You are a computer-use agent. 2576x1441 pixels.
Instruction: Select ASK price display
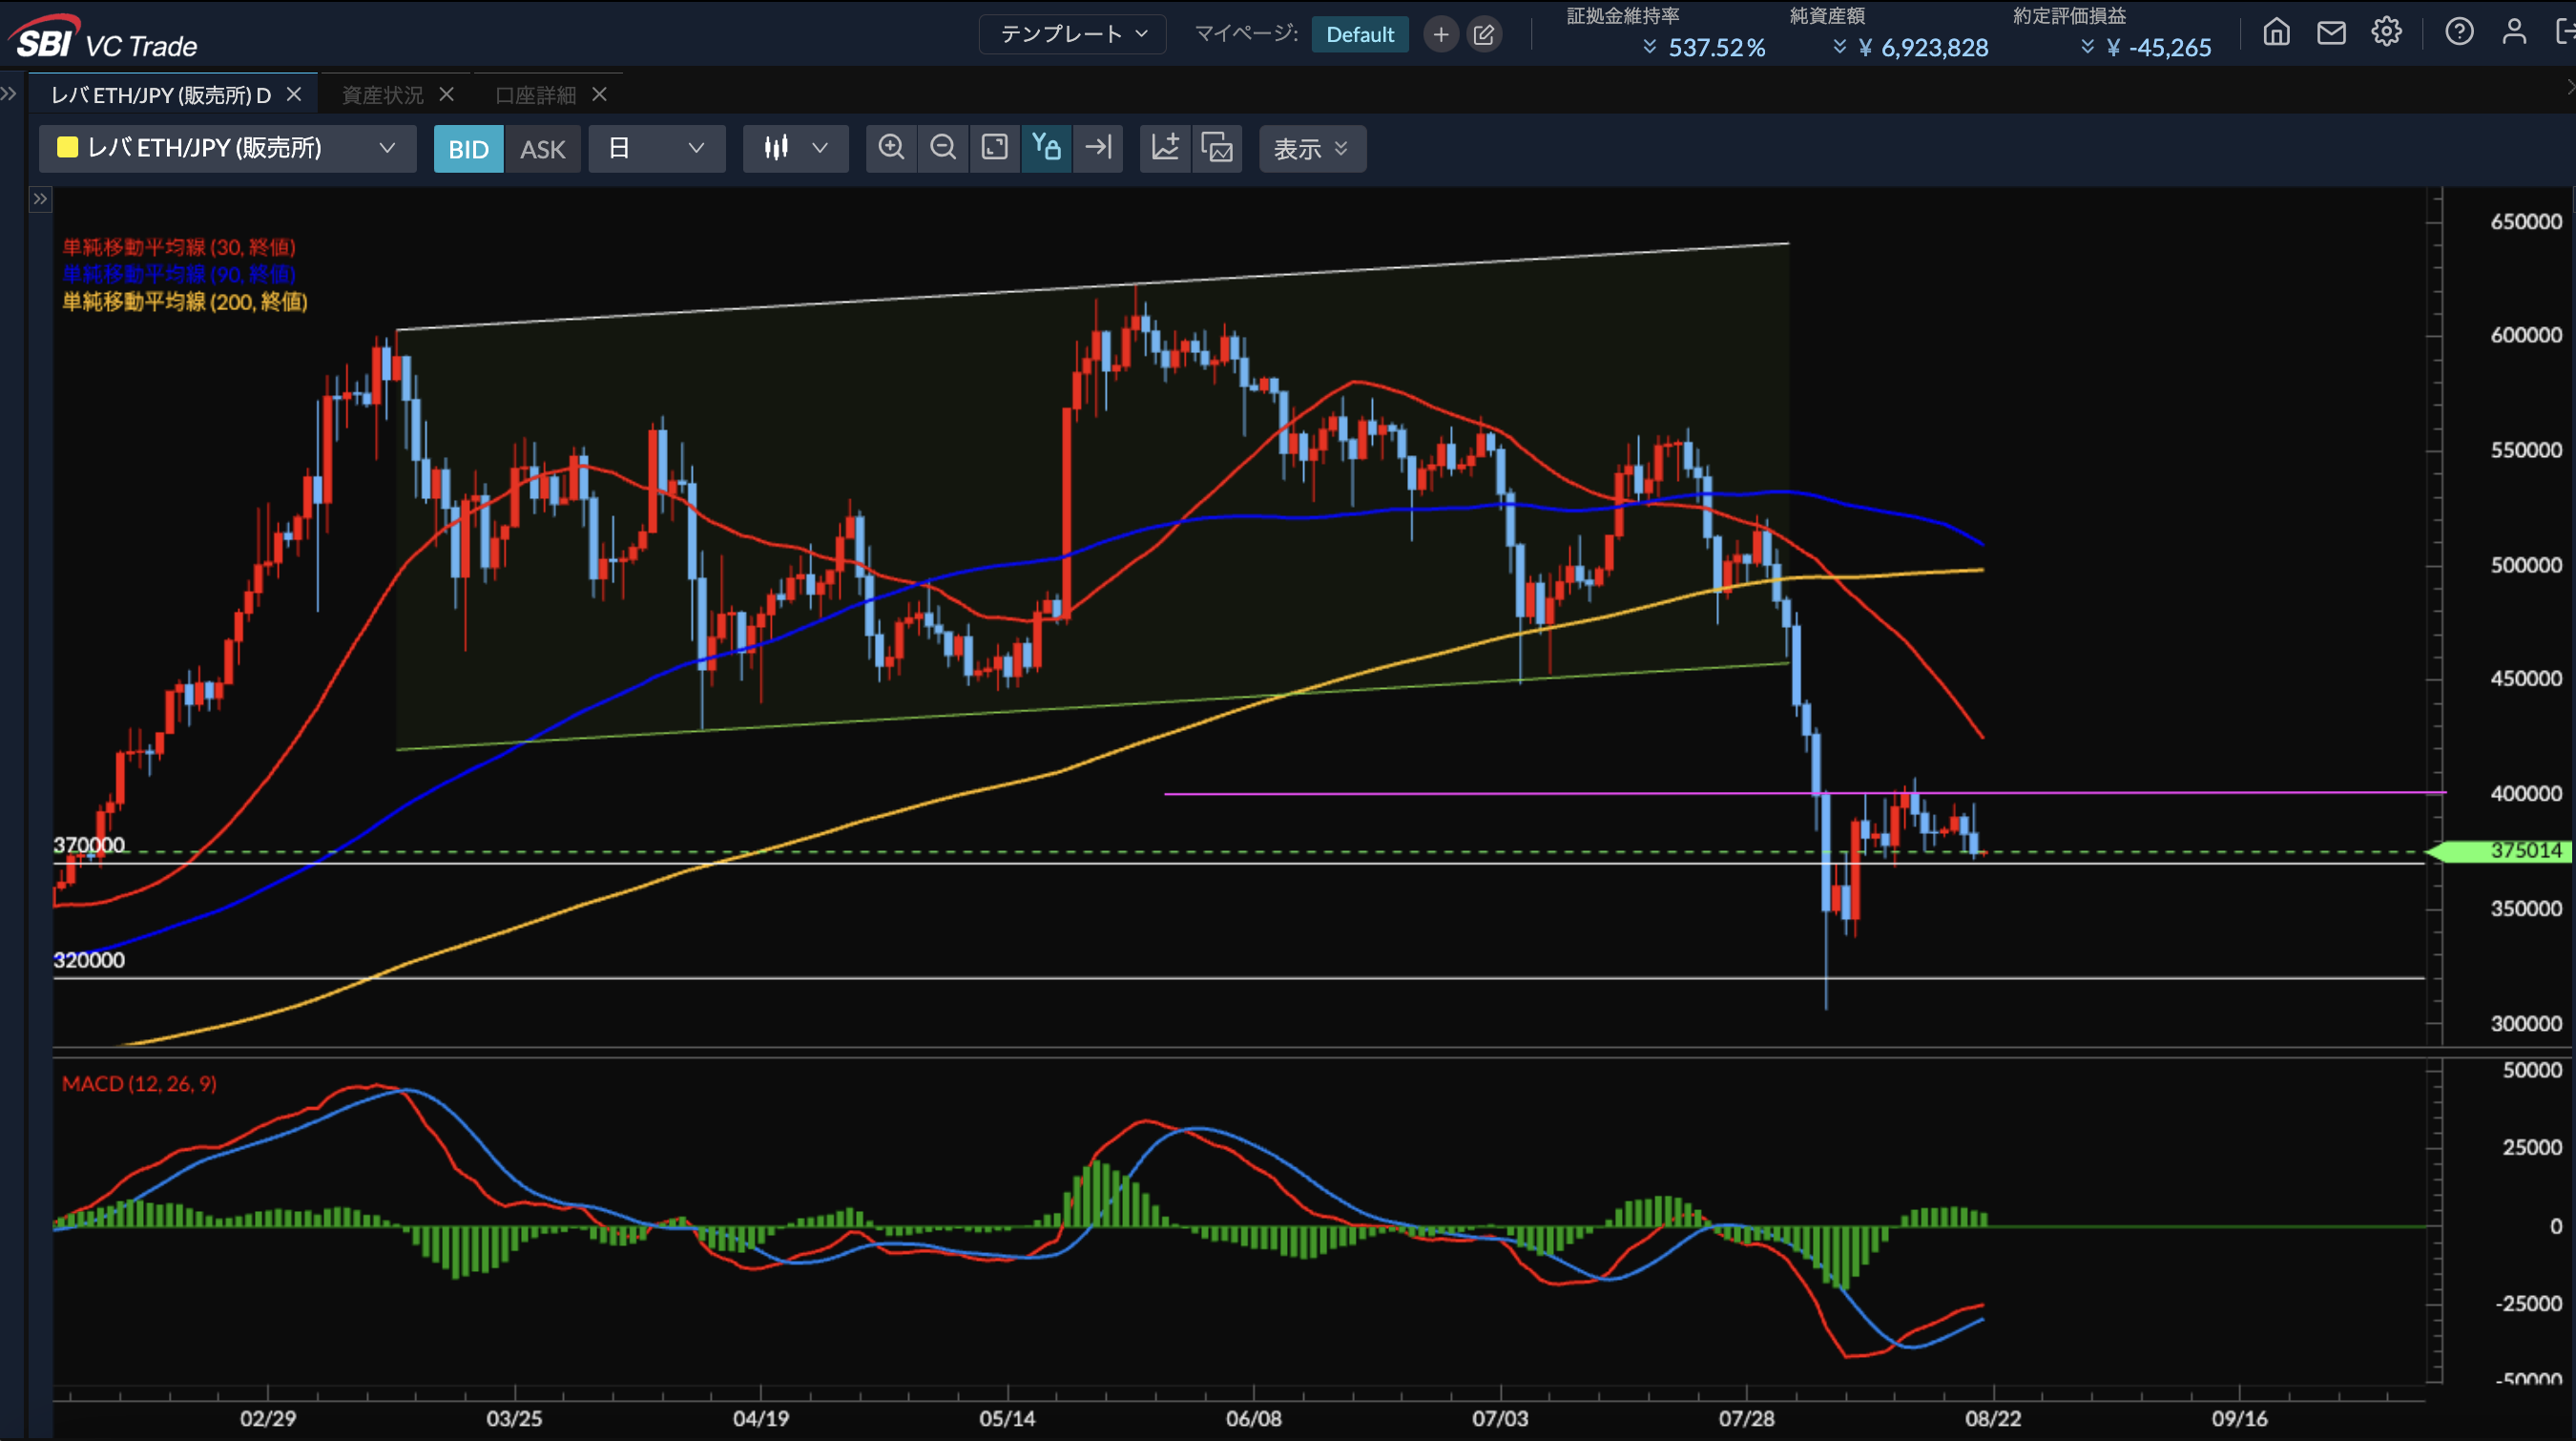click(543, 149)
